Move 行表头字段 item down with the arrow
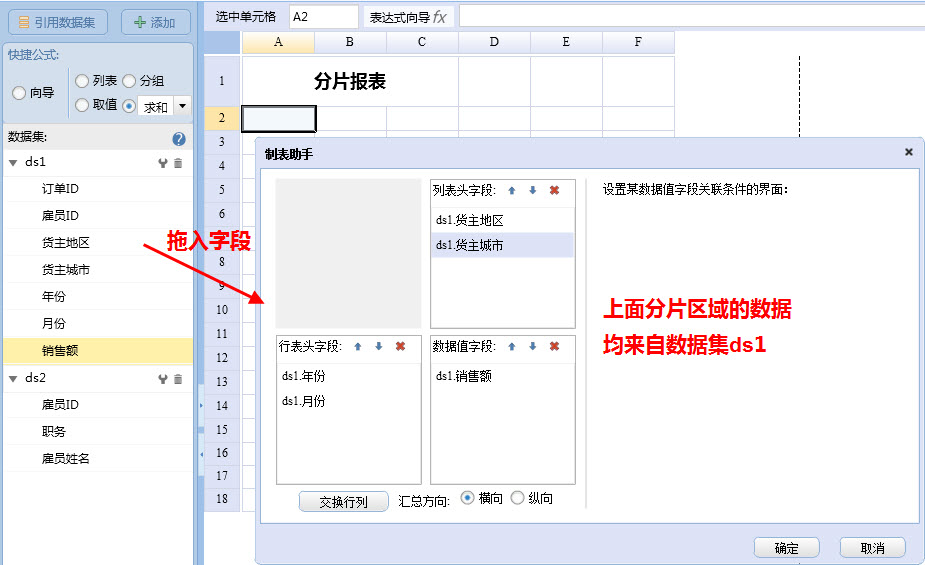925x565 pixels. (x=378, y=346)
